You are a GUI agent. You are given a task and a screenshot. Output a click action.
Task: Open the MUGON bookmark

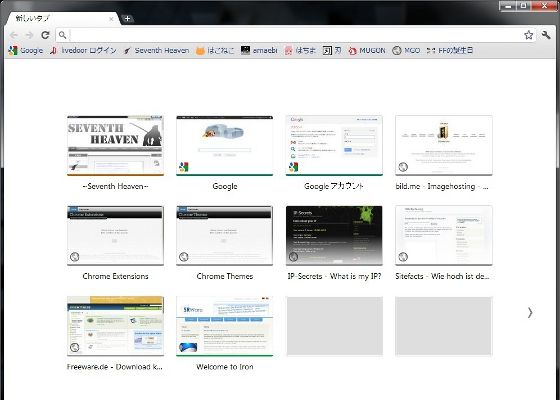coord(367,51)
